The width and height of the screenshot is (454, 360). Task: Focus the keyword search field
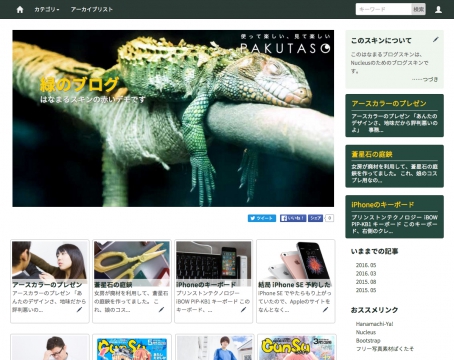pos(384,9)
